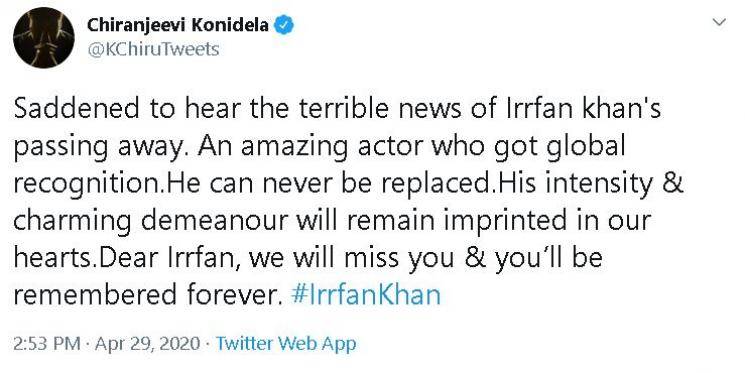Click the Chiranjeevi Konidela display name
The image size is (745, 373).
(x=178, y=25)
